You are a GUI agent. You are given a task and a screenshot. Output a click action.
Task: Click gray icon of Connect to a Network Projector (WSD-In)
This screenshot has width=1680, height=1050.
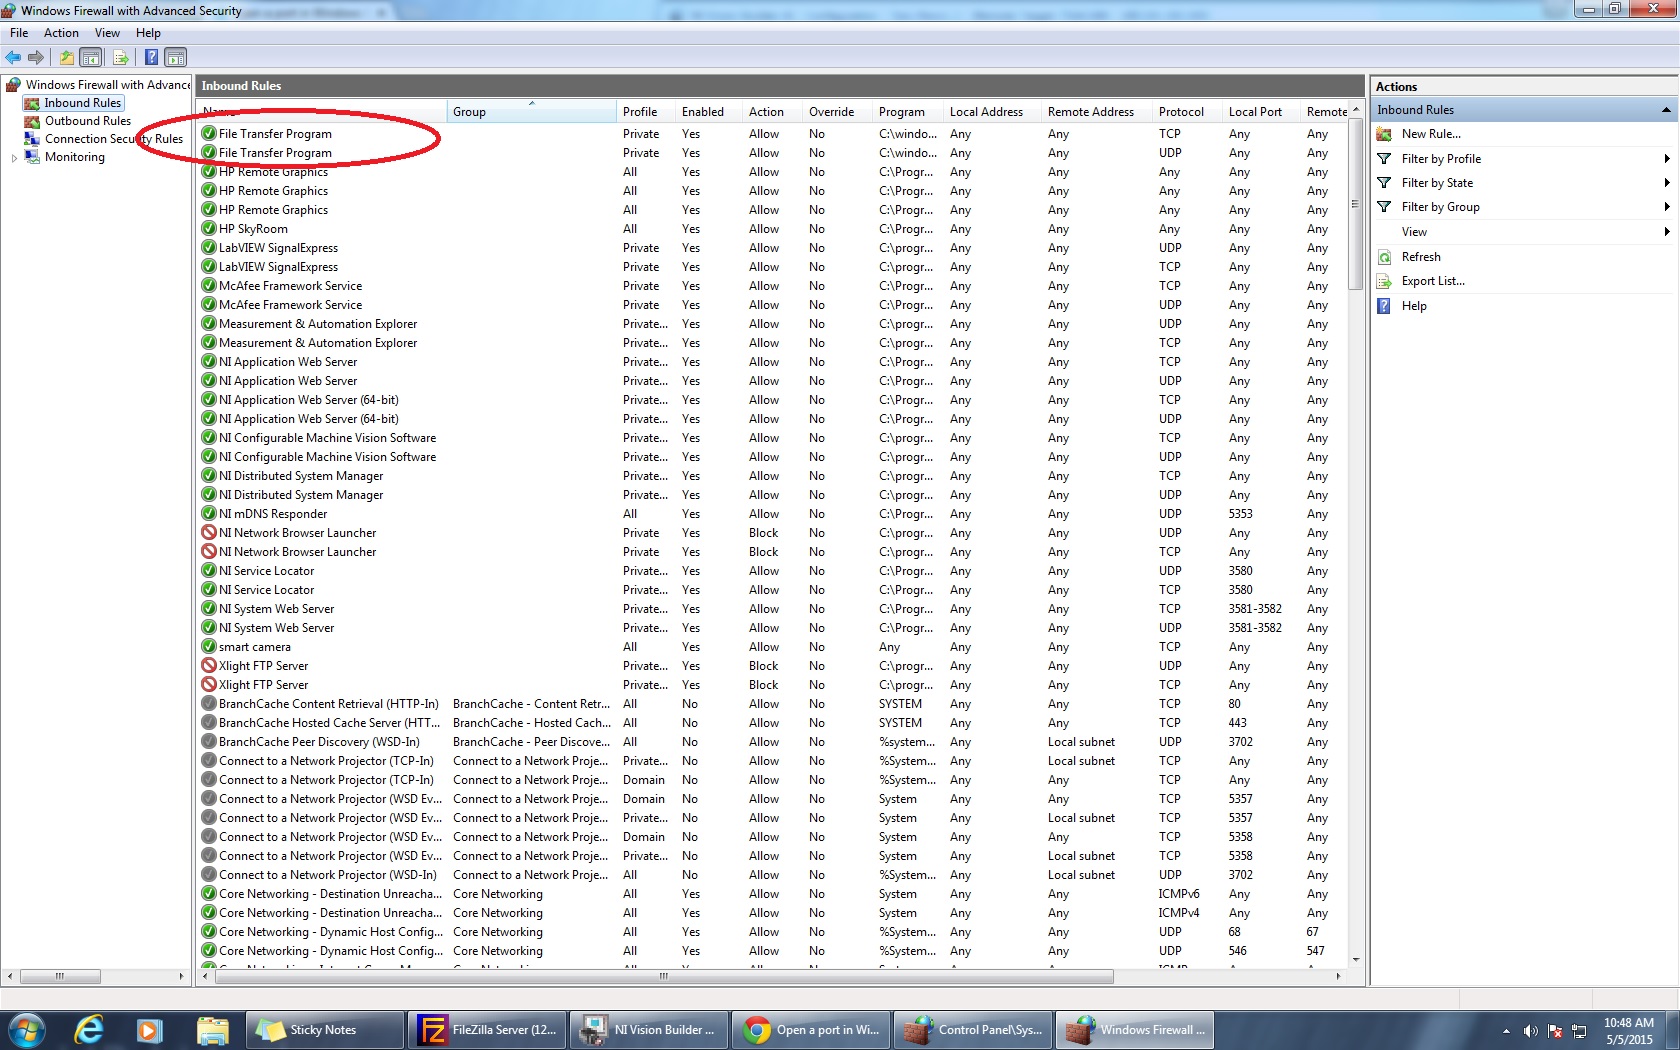tap(209, 875)
